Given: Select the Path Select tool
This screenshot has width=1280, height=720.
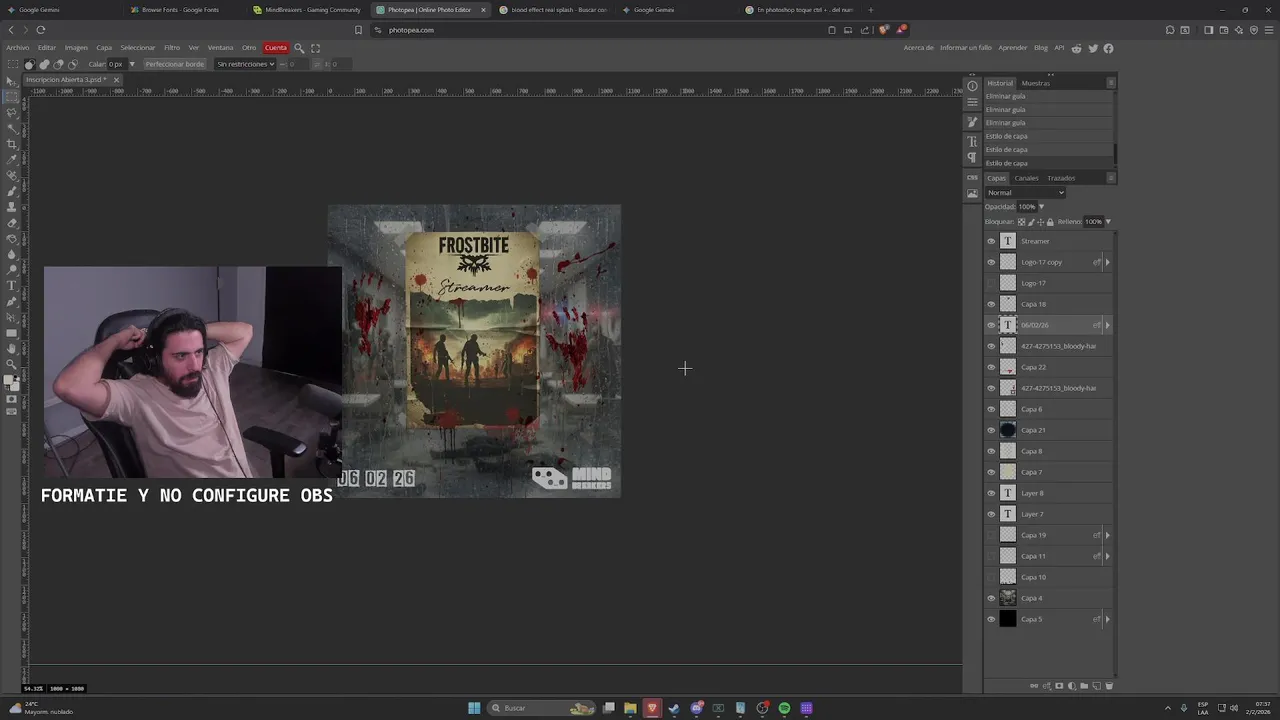Looking at the screenshot, I should tap(12, 317).
